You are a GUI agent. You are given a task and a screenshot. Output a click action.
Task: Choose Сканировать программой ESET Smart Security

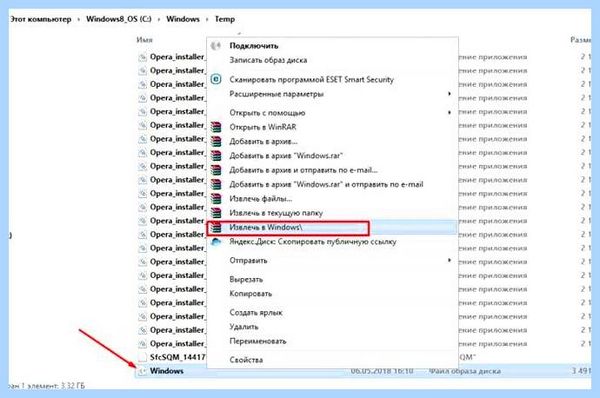[x=311, y=80]
